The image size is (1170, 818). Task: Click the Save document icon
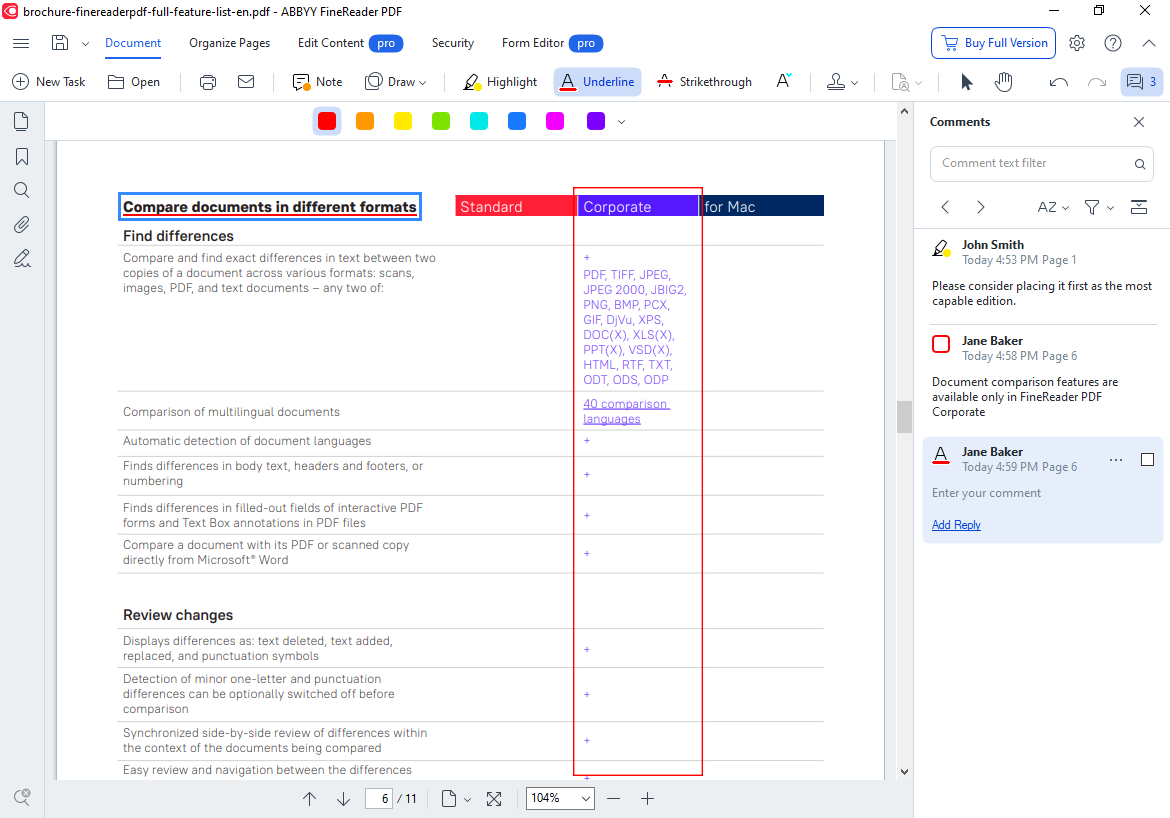click(x=60, y=43)
